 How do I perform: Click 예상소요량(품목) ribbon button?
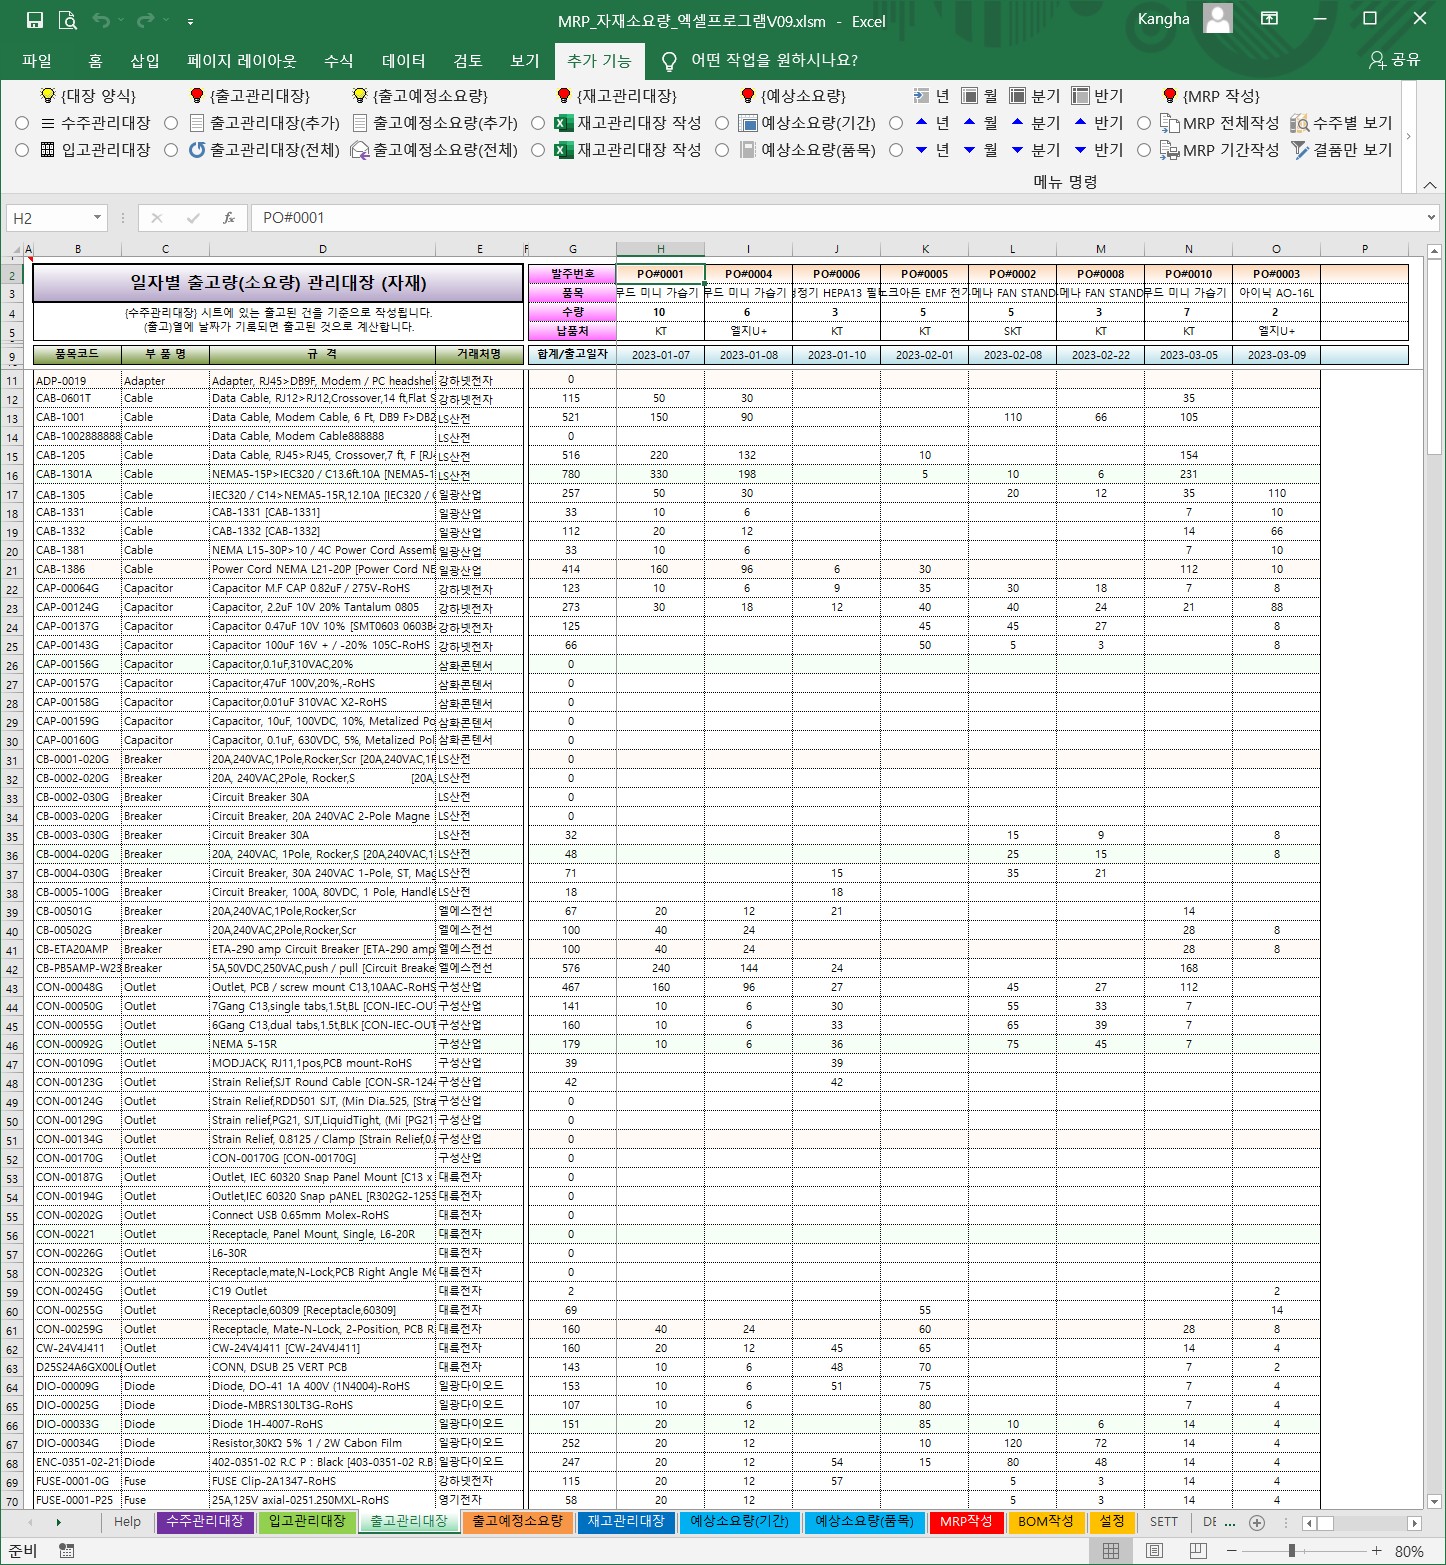(807, 149)
